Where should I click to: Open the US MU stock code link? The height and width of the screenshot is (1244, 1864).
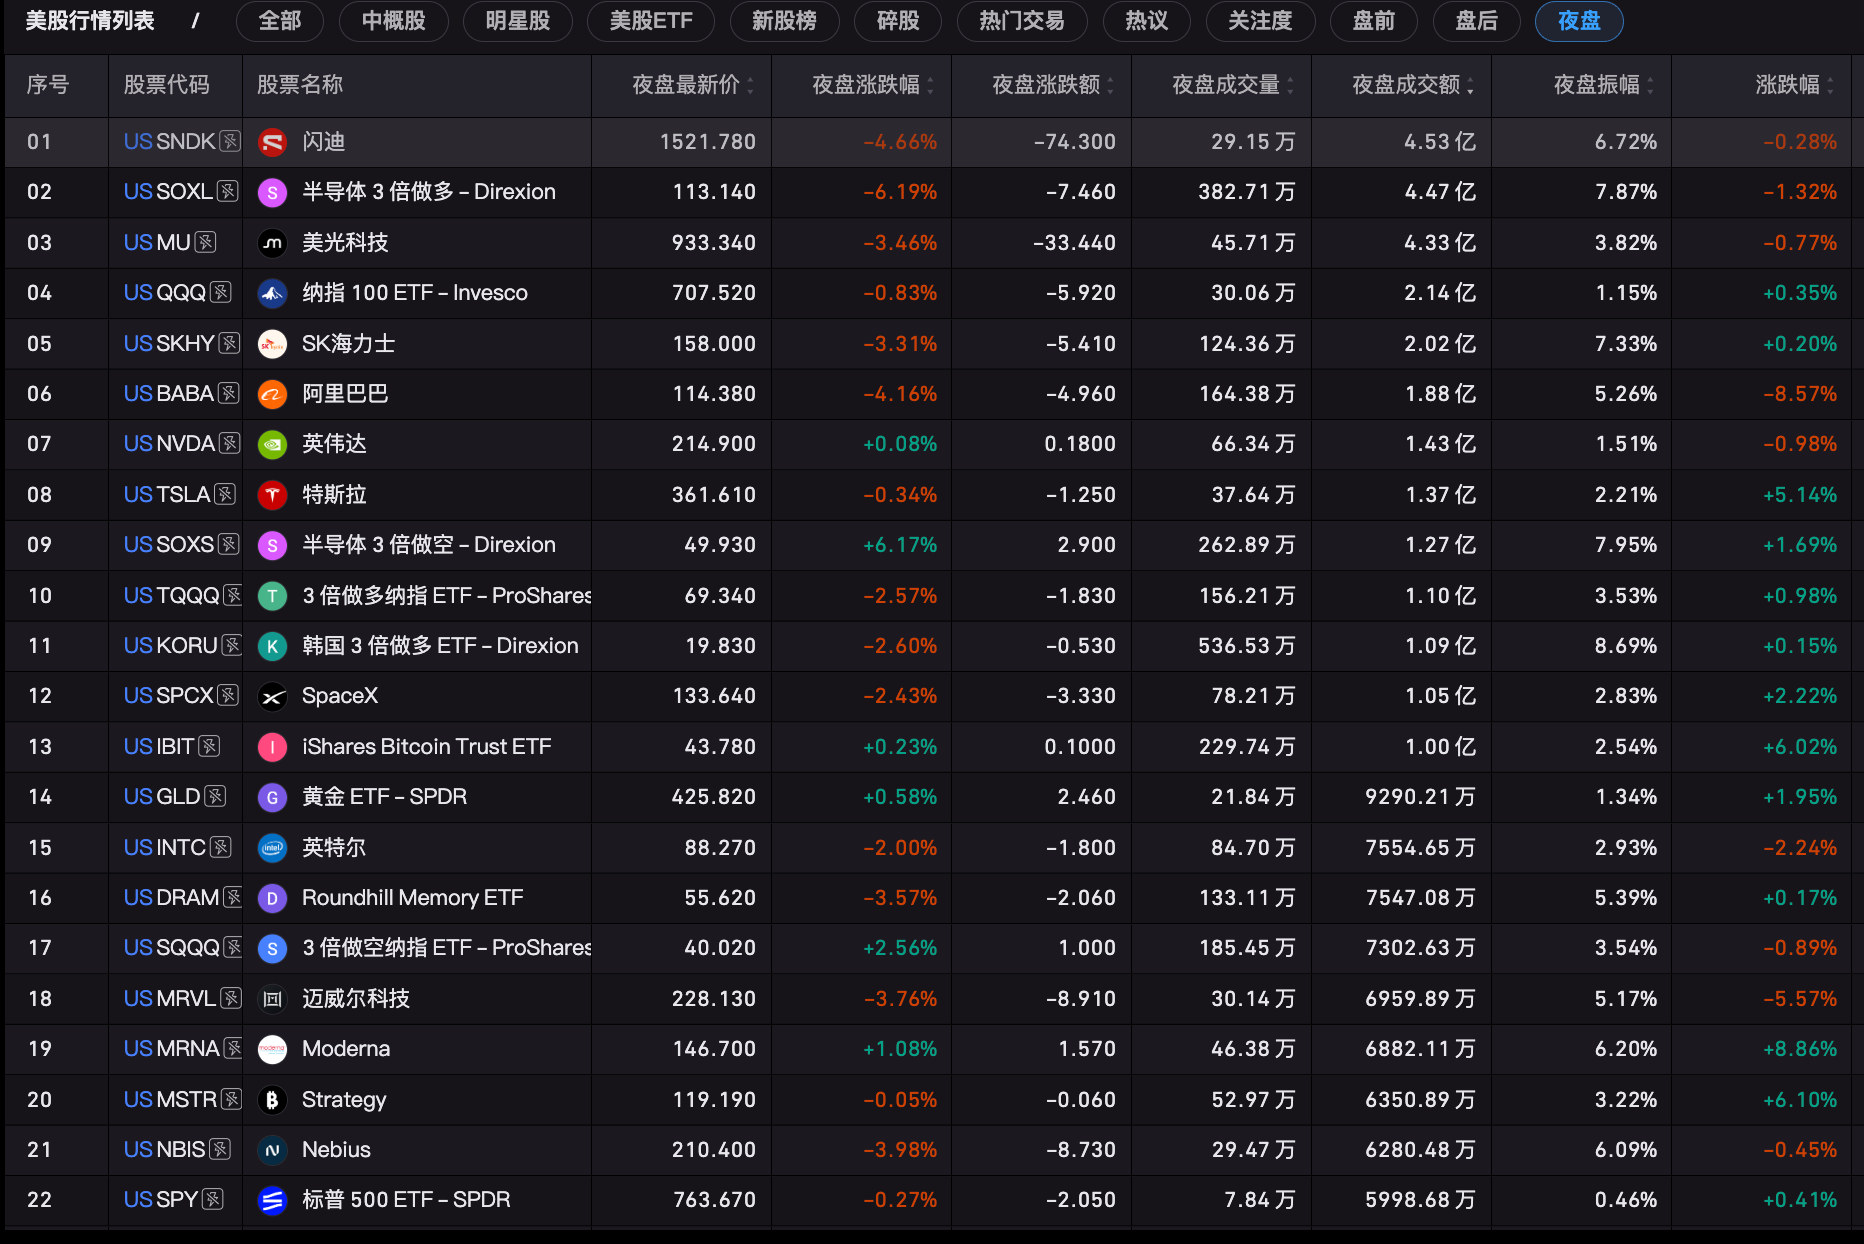pyautogui.click(x=157, y=242)
